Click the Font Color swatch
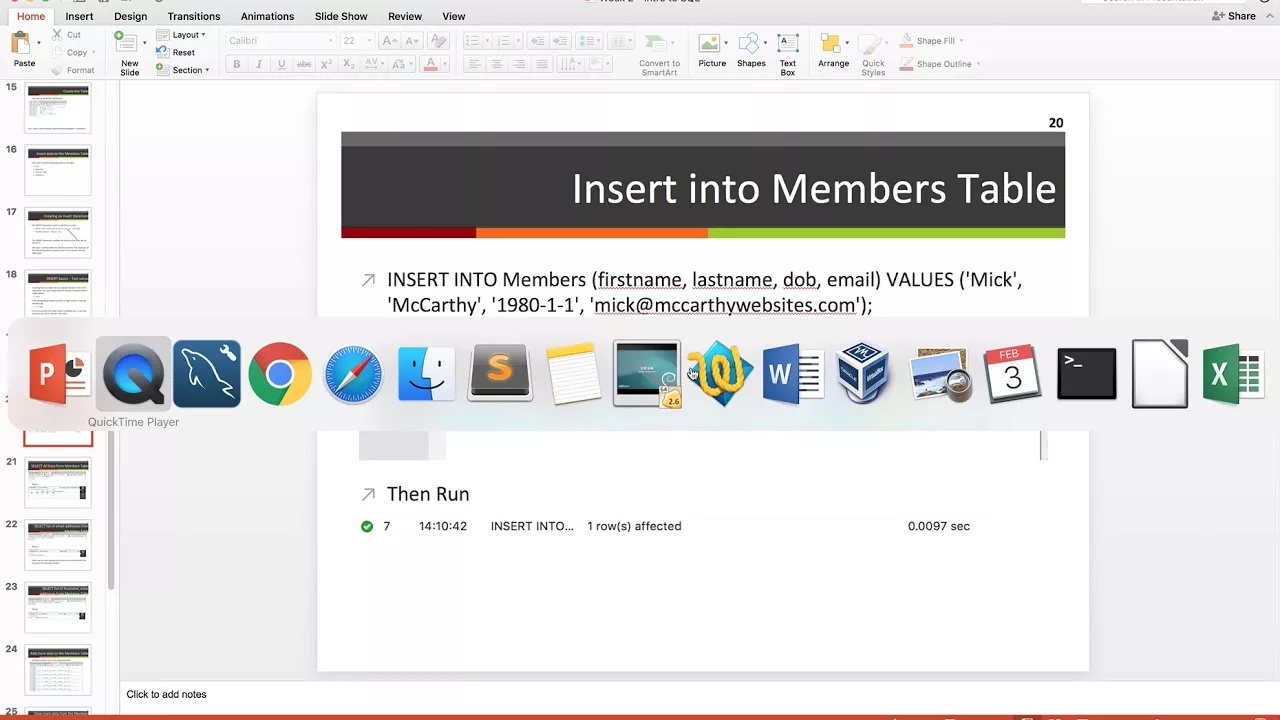 click(431, 64)
